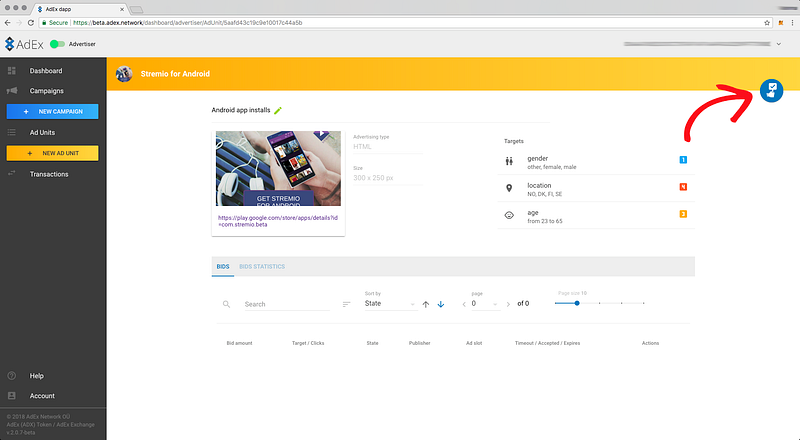Go to the next page chevron
Viewport: 800px width, 440px height.
(508, 304)
